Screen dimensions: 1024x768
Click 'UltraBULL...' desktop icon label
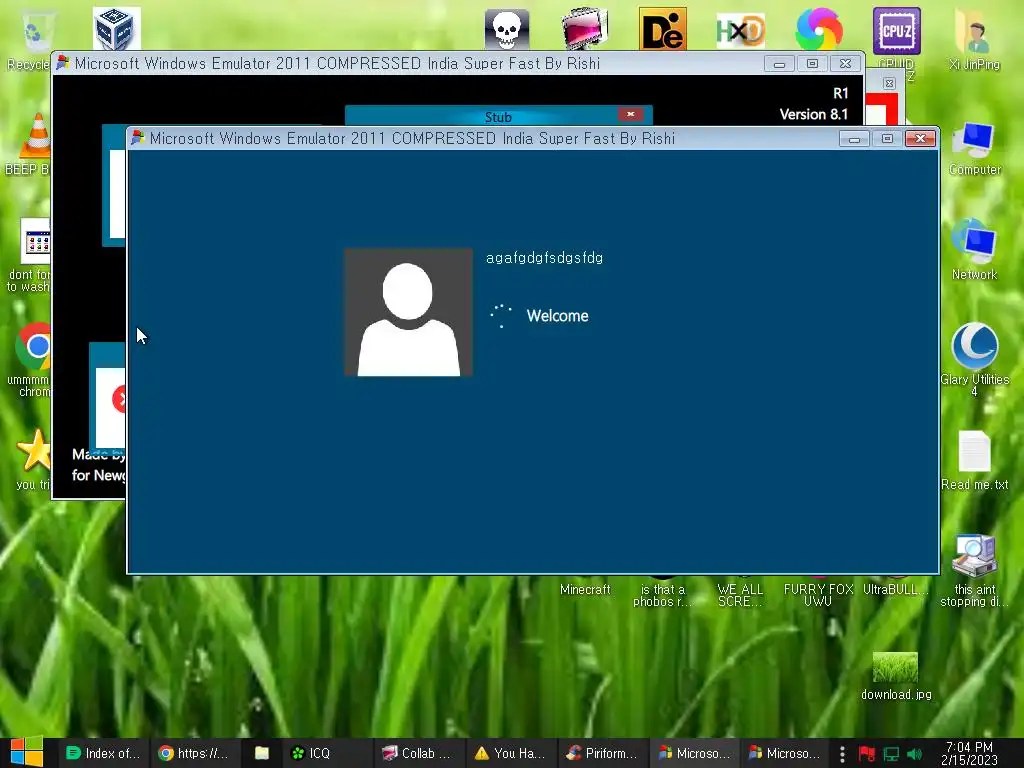click(x=895, y=590)
